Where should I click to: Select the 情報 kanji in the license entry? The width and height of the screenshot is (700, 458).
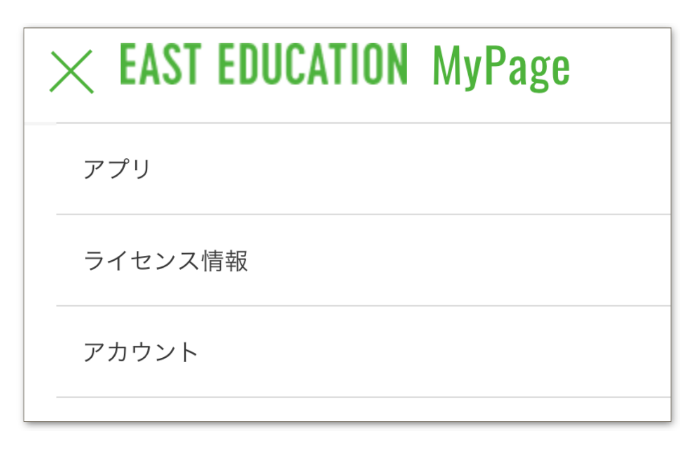(x=225, y=261)
